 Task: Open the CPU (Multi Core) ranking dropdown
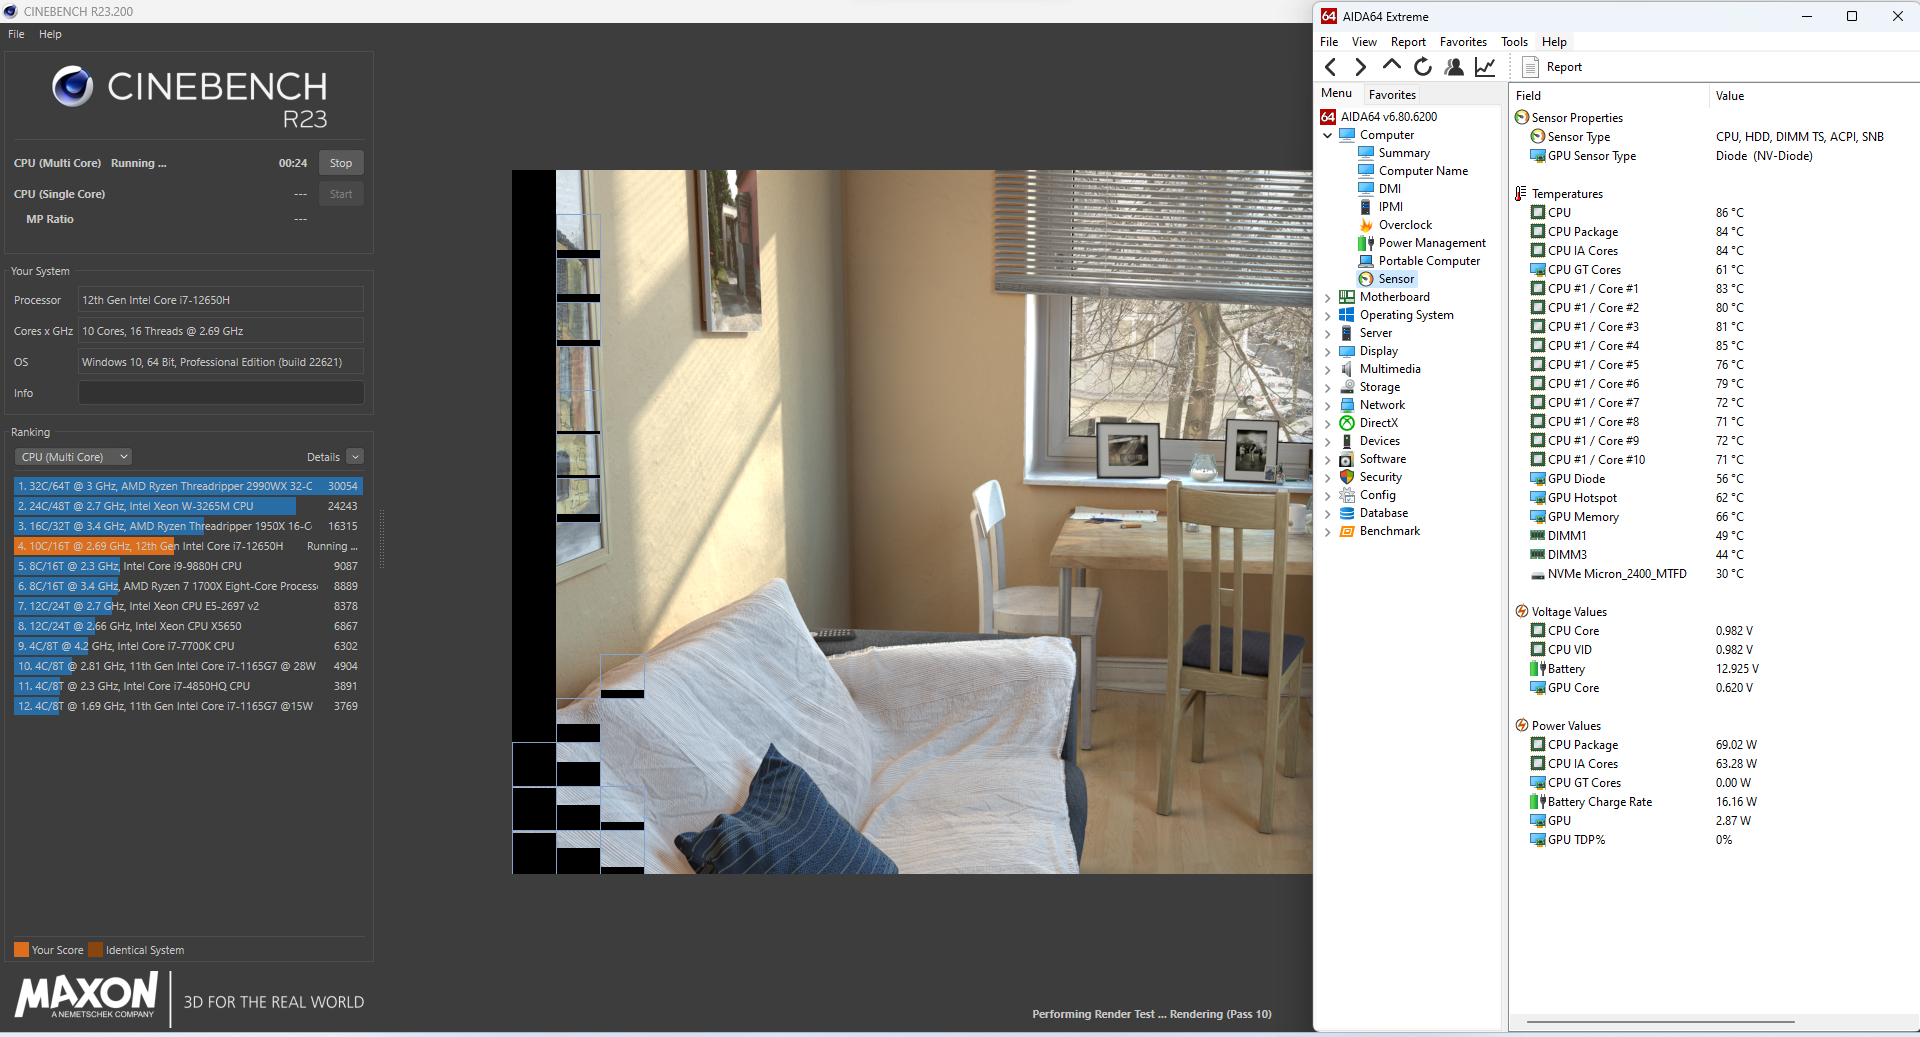(74, 457)
